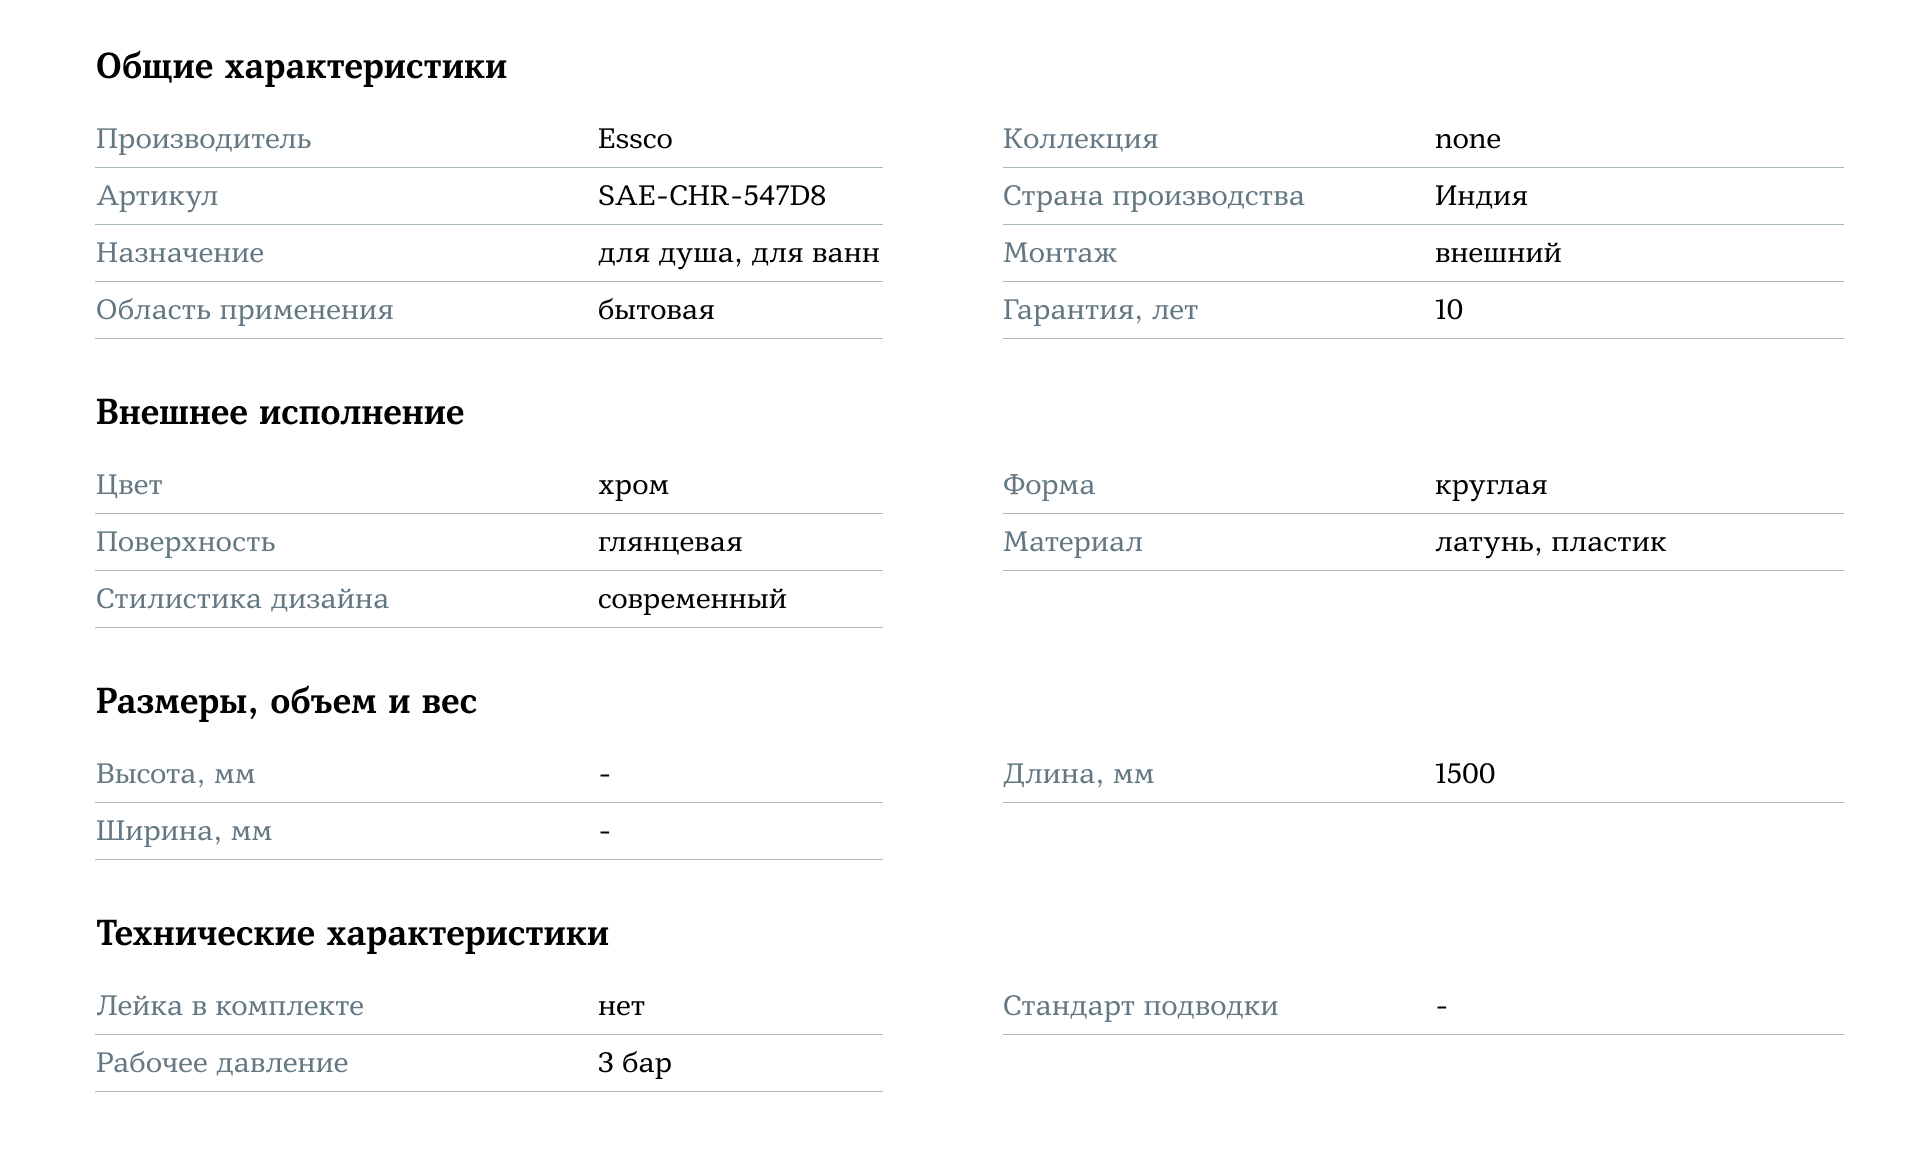Click the '3 бар' working pressure value

634,1063
